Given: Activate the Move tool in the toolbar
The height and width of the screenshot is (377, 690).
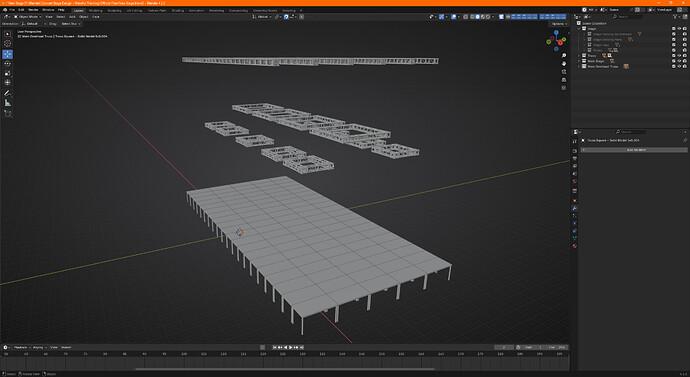Looking at the screenshot, I should tap(7, 54).
